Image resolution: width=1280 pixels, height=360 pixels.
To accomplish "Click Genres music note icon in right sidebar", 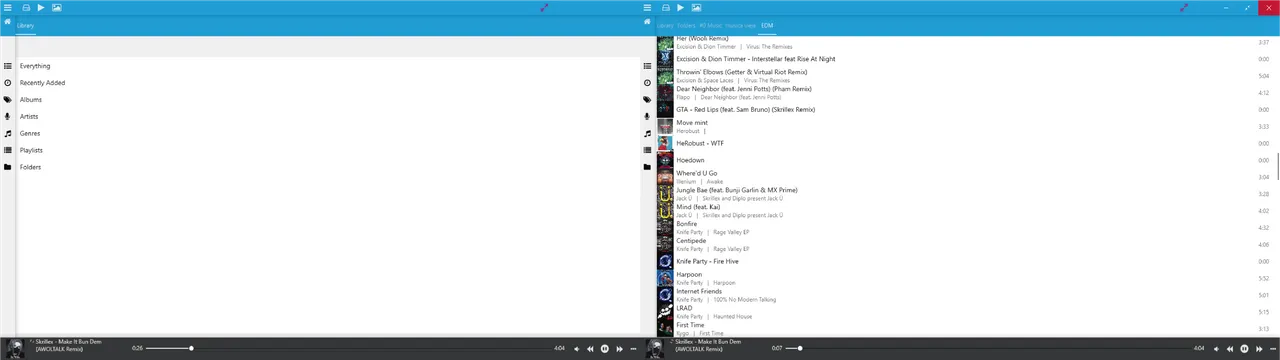I will [x=647, y=133].
